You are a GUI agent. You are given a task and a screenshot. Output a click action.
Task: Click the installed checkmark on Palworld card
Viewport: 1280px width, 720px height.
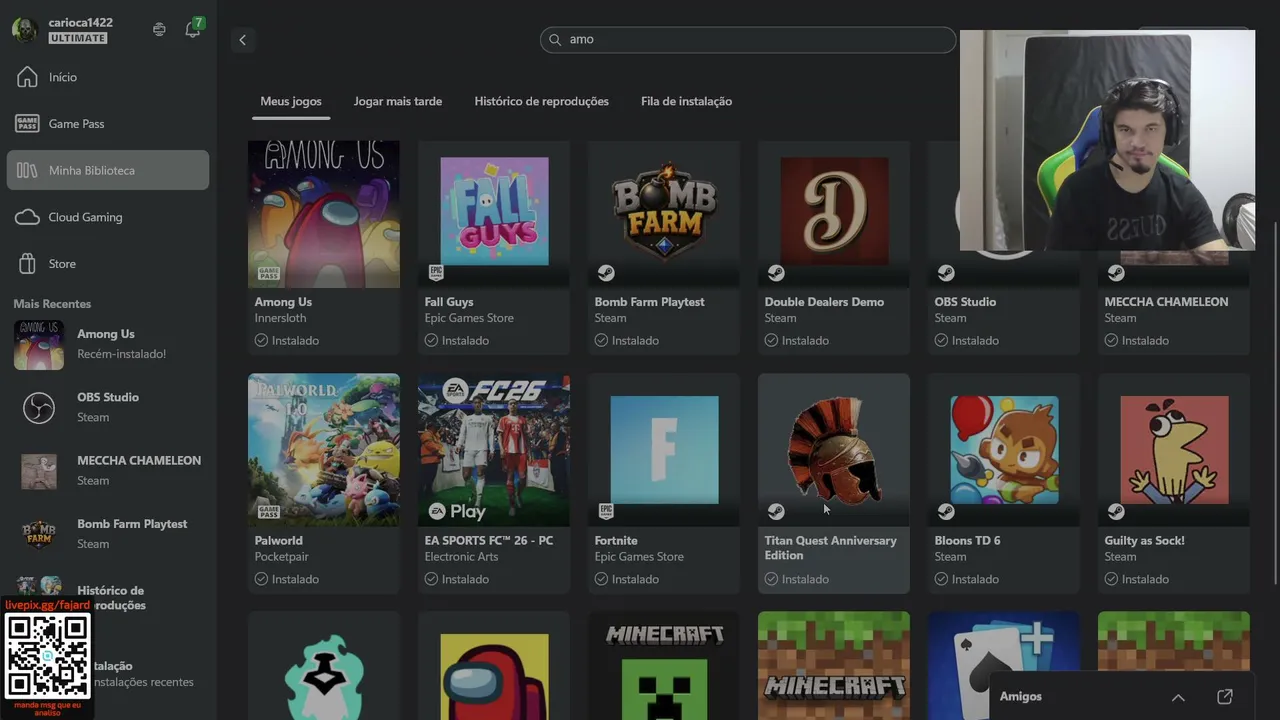261,579
